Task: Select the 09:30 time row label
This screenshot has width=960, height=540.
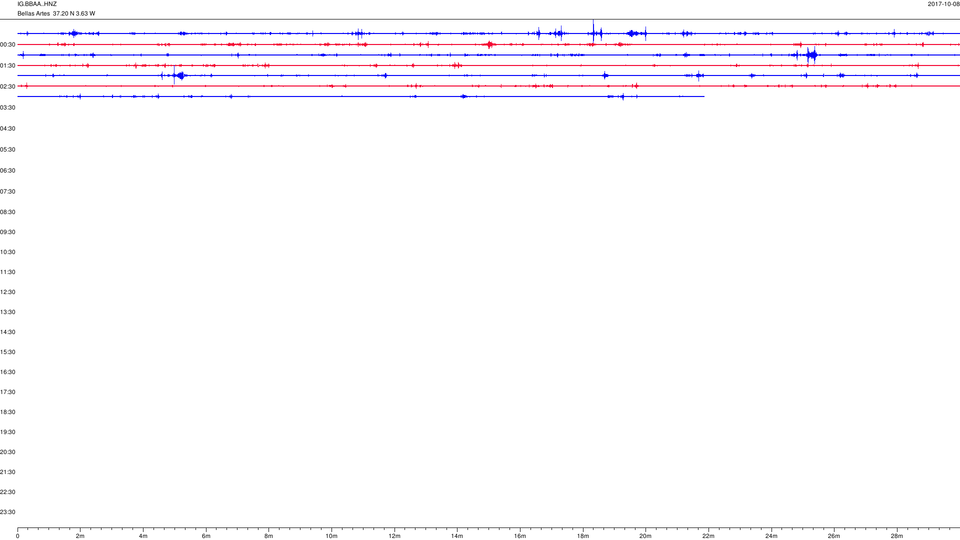Action: [7, 233]
